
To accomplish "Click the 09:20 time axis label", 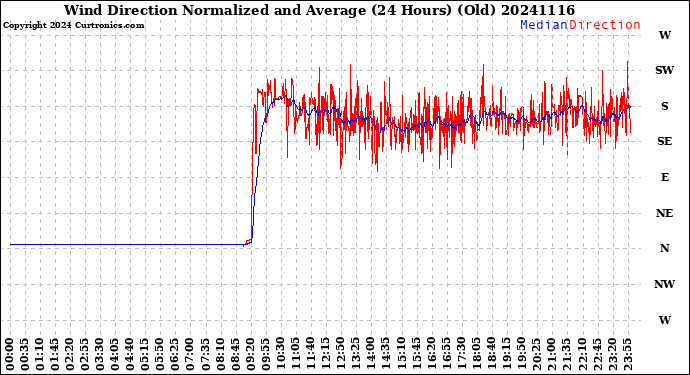I will (x=251, y=354).
